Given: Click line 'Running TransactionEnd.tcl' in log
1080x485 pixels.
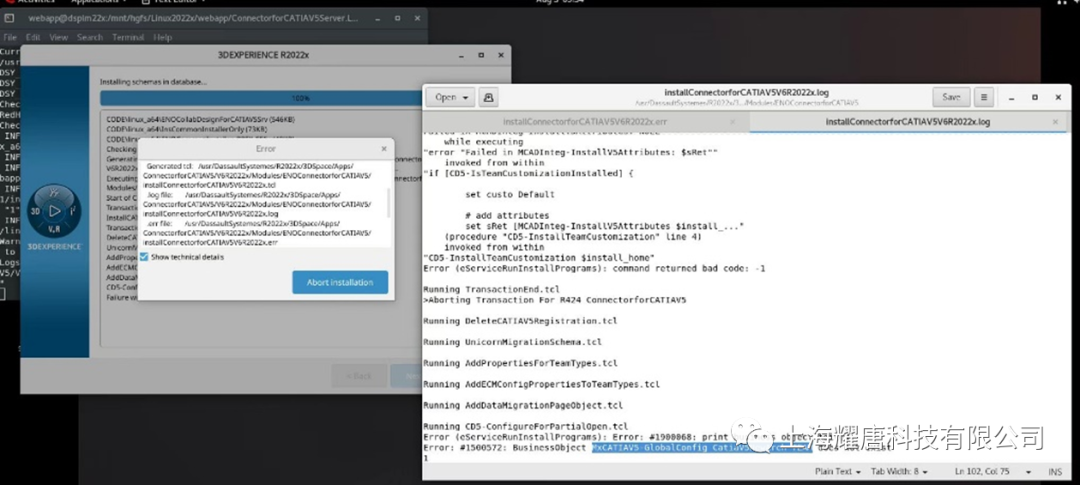Looking at the screenshot, I should coord(491,289).
